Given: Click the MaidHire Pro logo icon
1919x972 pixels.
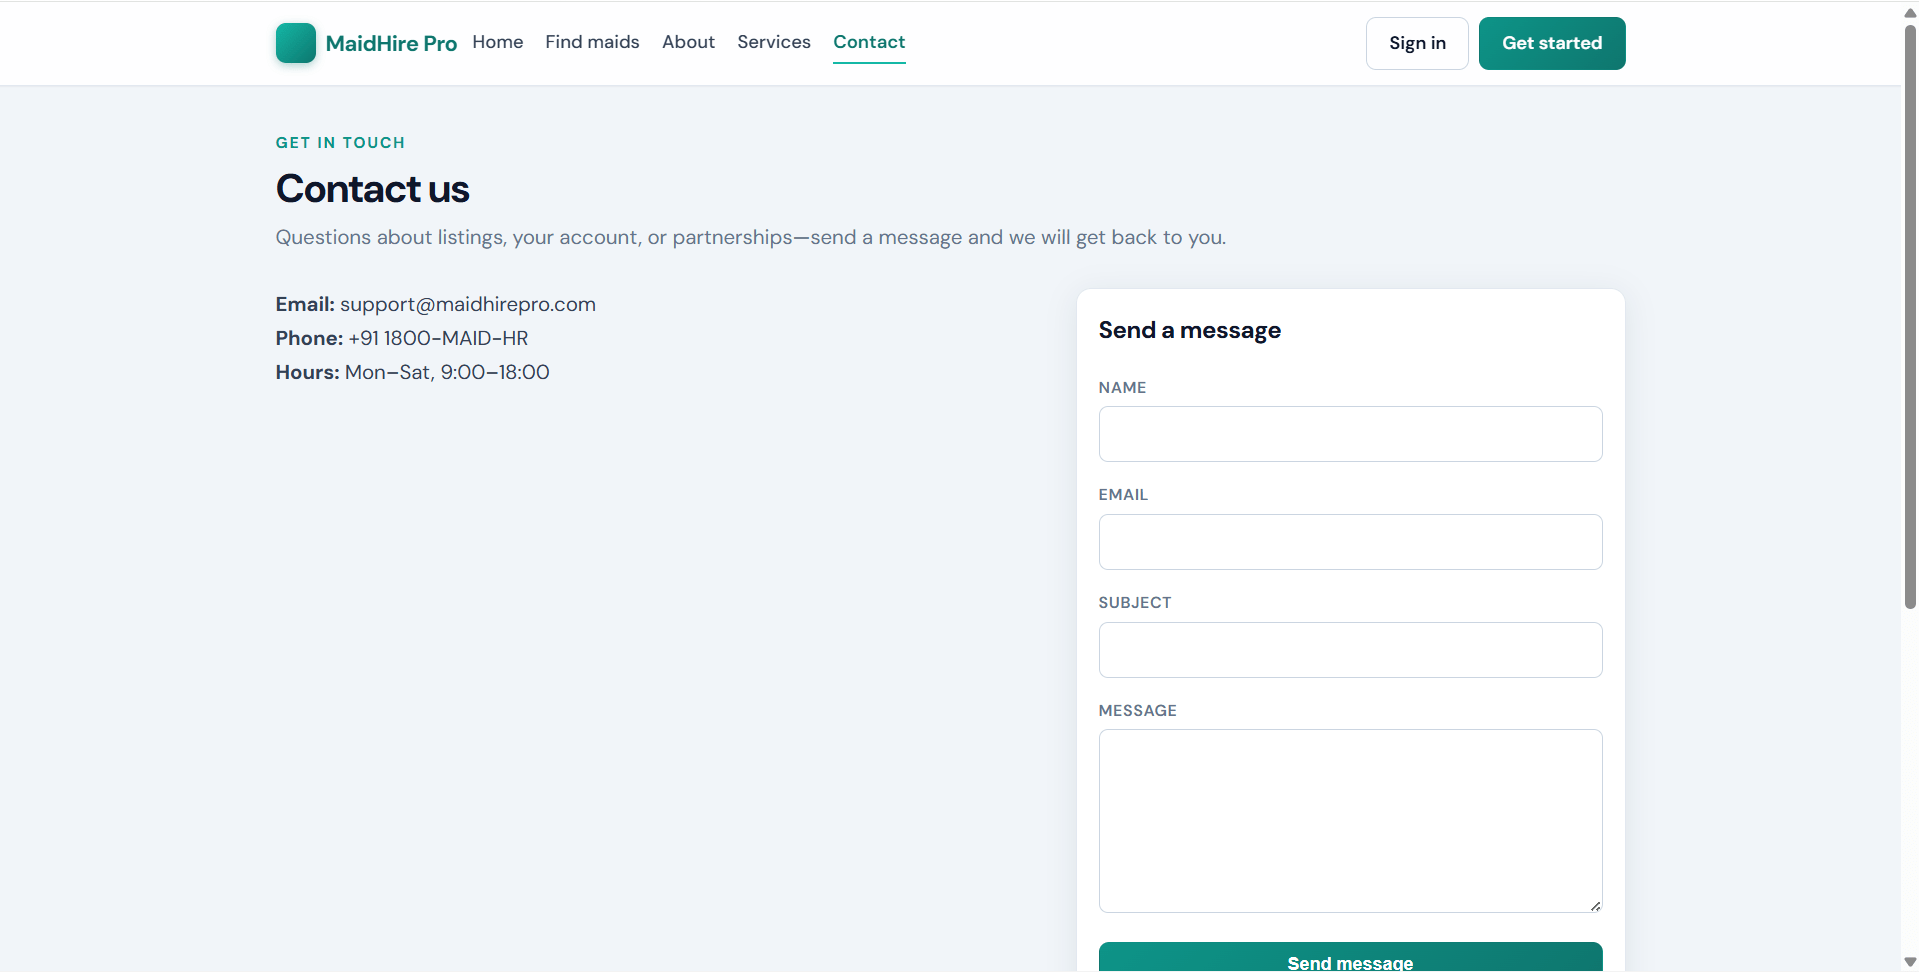Looking at the screenshot, I should tap(295, 43).
